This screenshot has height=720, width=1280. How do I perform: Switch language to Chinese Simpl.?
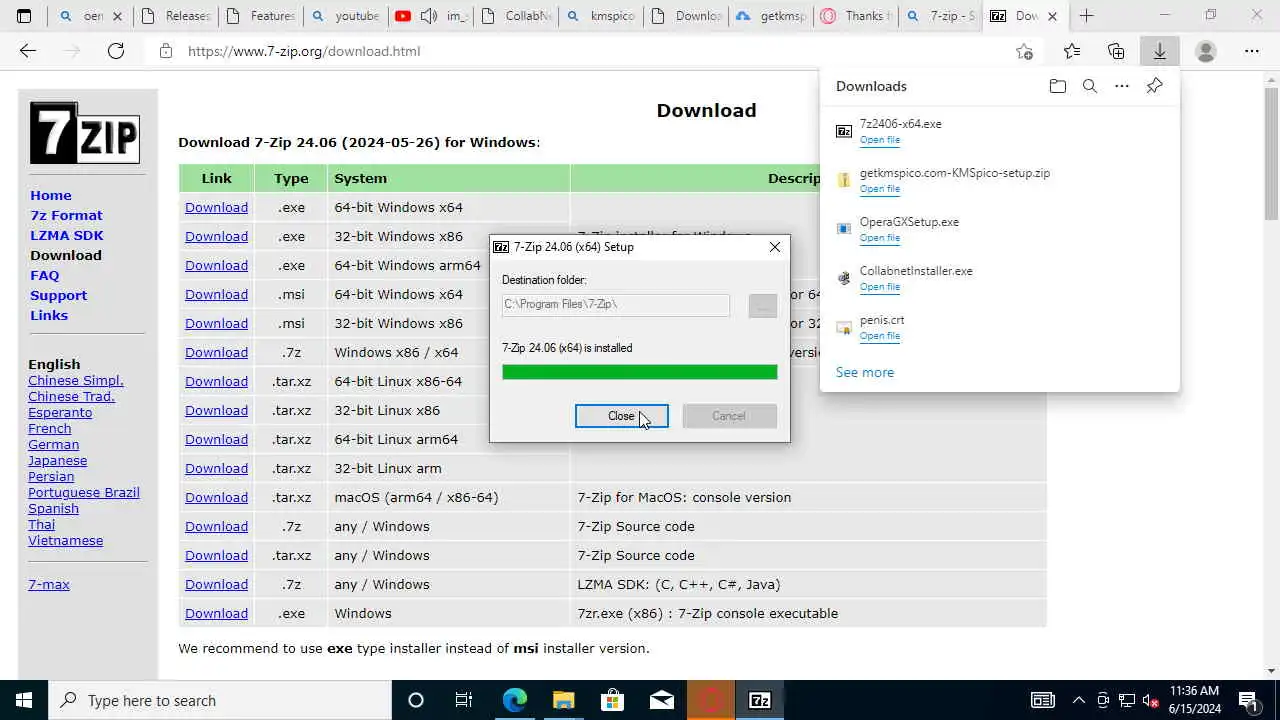click(x=76, y=380)
